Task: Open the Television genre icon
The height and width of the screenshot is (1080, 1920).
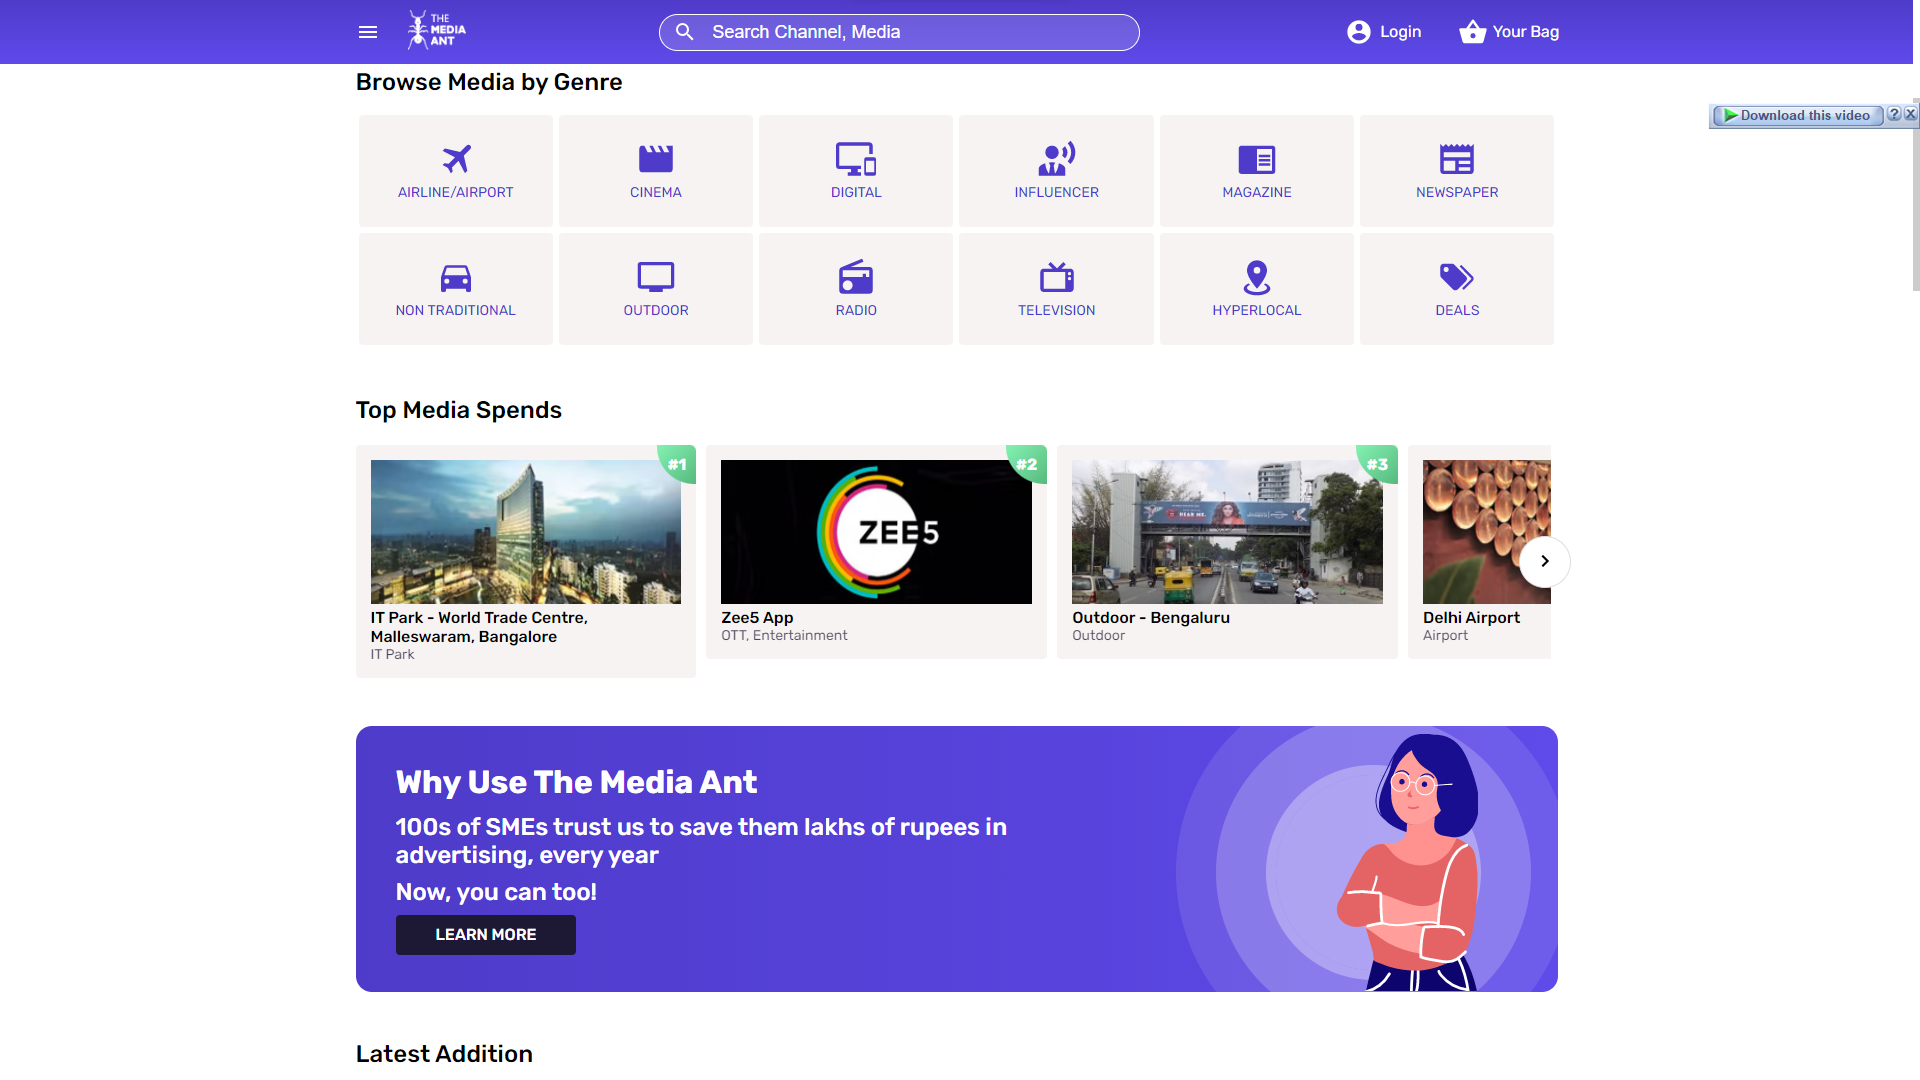Action: (x=1056, y=277)
